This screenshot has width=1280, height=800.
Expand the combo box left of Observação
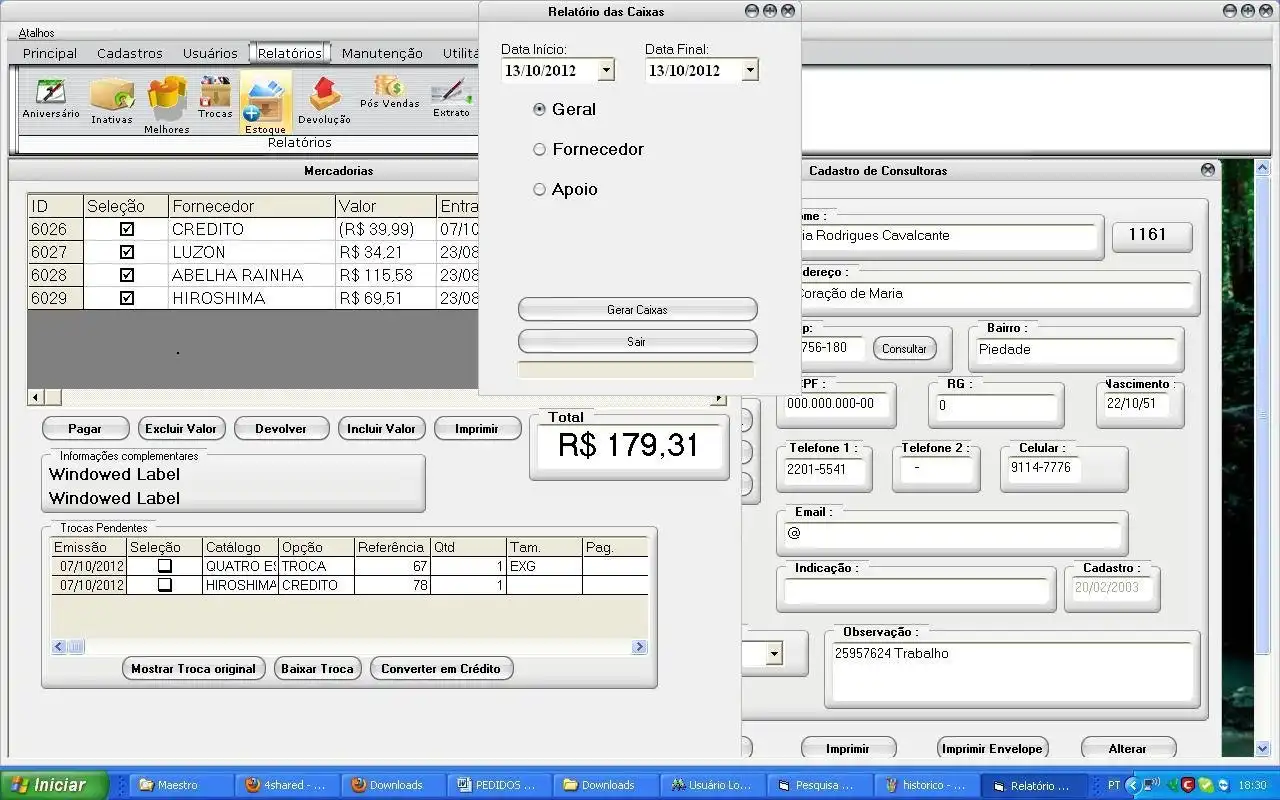click(774, 654)
